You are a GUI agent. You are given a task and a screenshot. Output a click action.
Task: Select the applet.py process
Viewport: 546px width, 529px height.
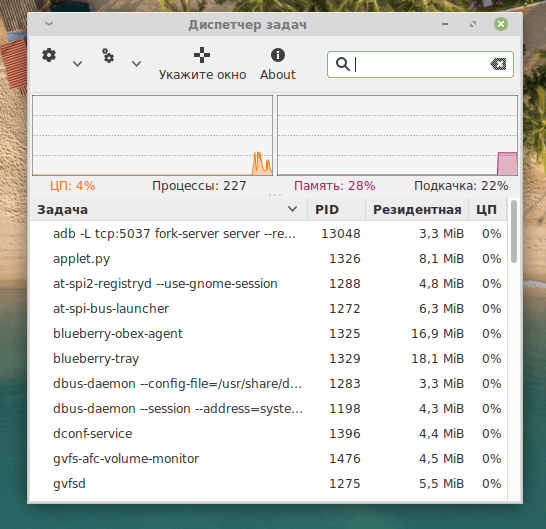click(x=268, y=259)
